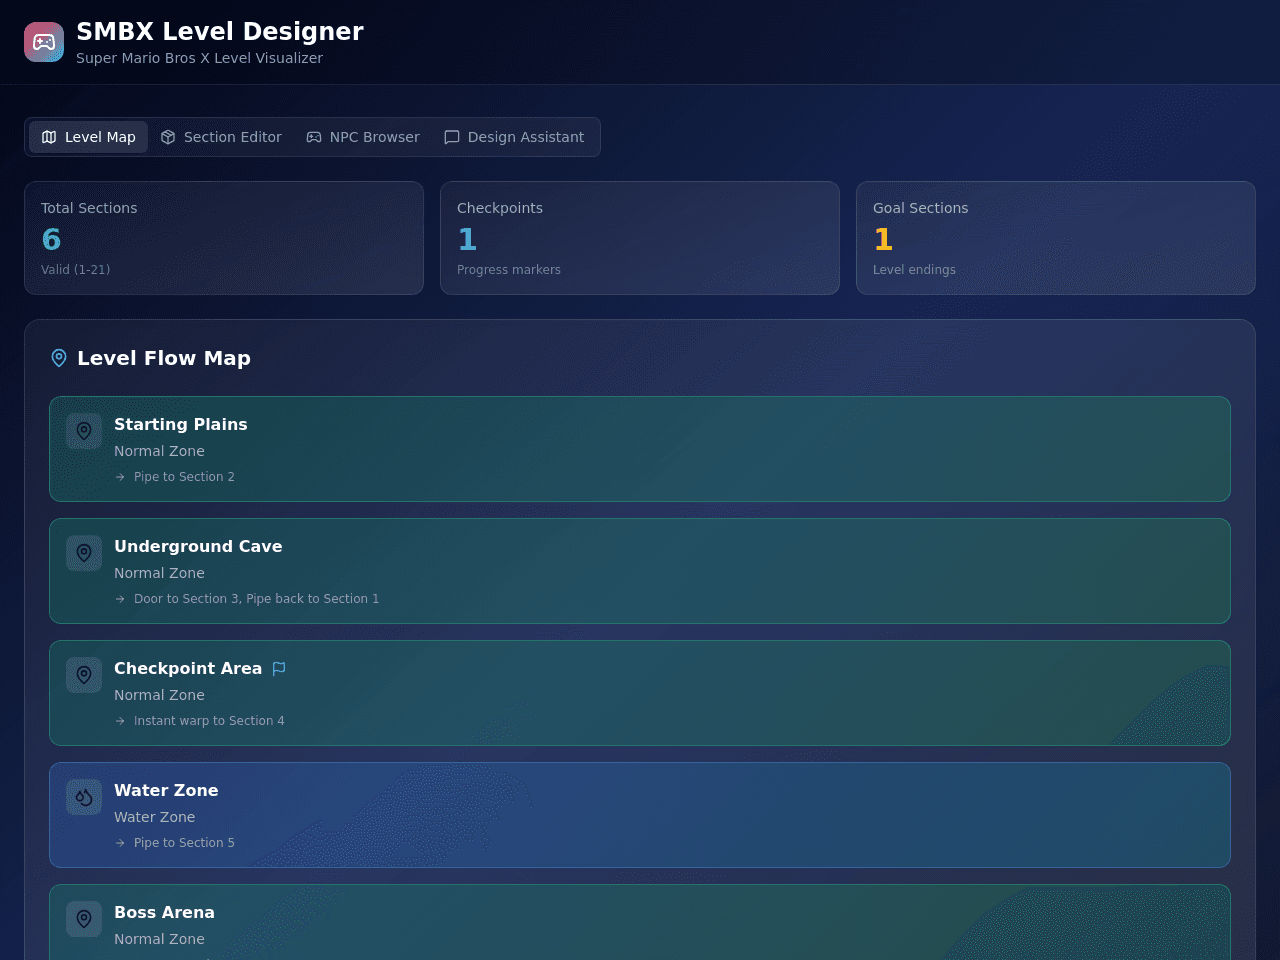Click the 'Progress markers' caption
Screen dimensions: 1280x960
tap(509, 270)
